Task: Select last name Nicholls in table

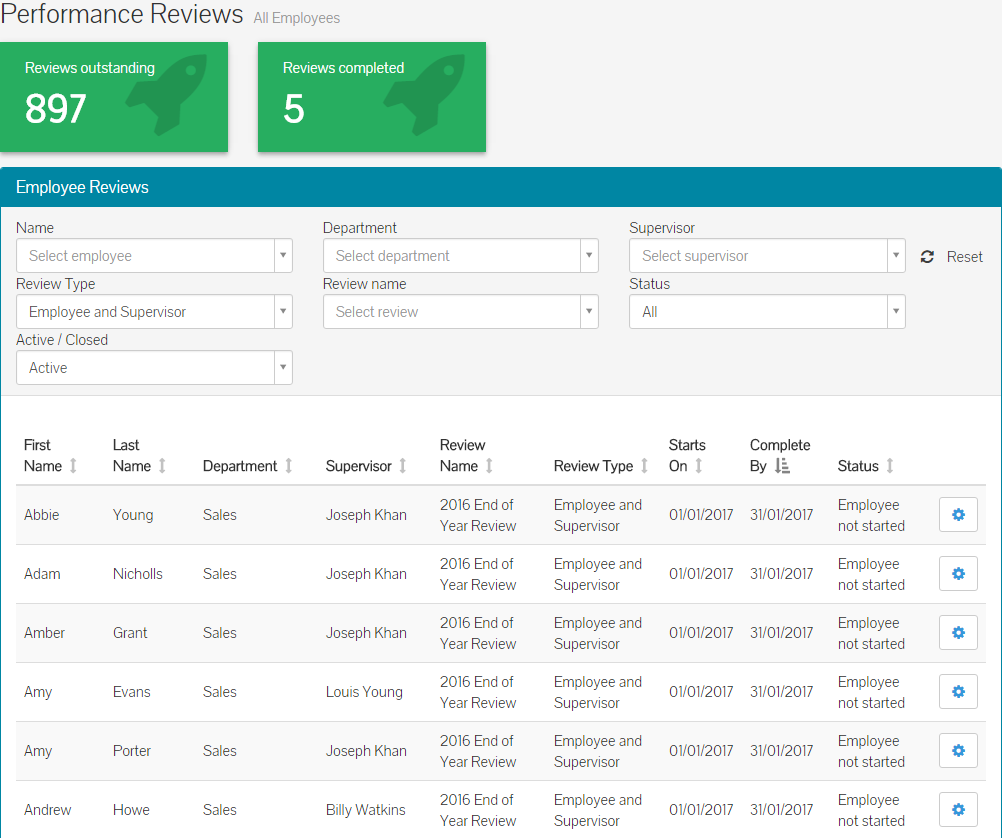Action: pos(137,573)
